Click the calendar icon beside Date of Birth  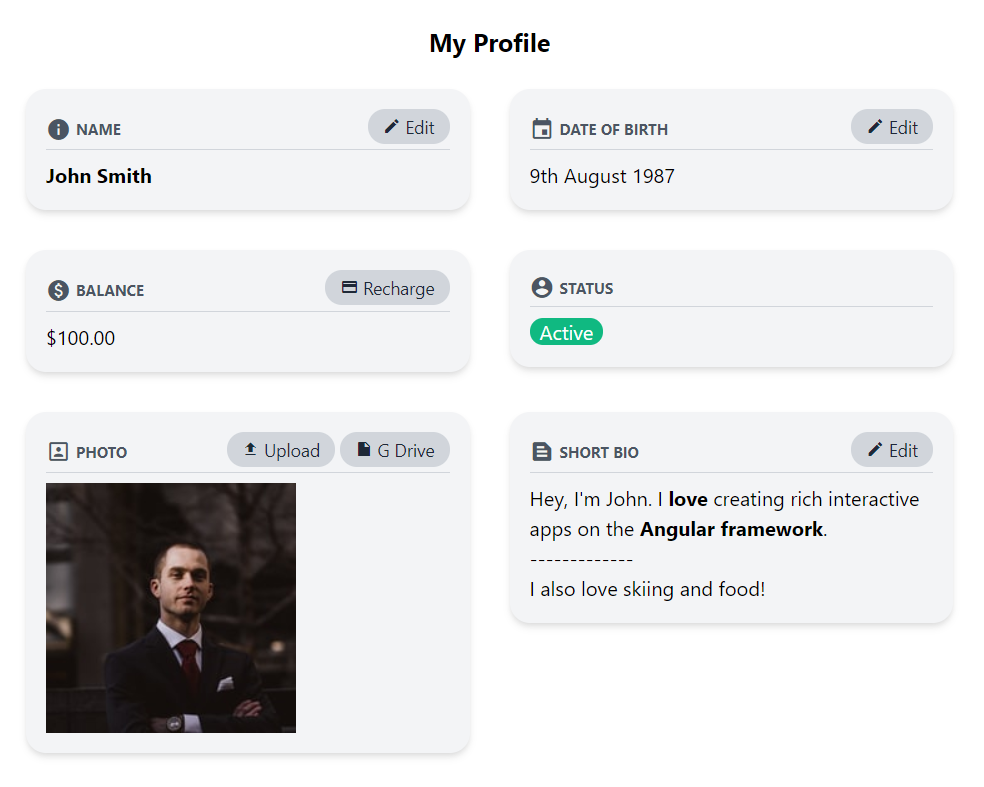542,129
